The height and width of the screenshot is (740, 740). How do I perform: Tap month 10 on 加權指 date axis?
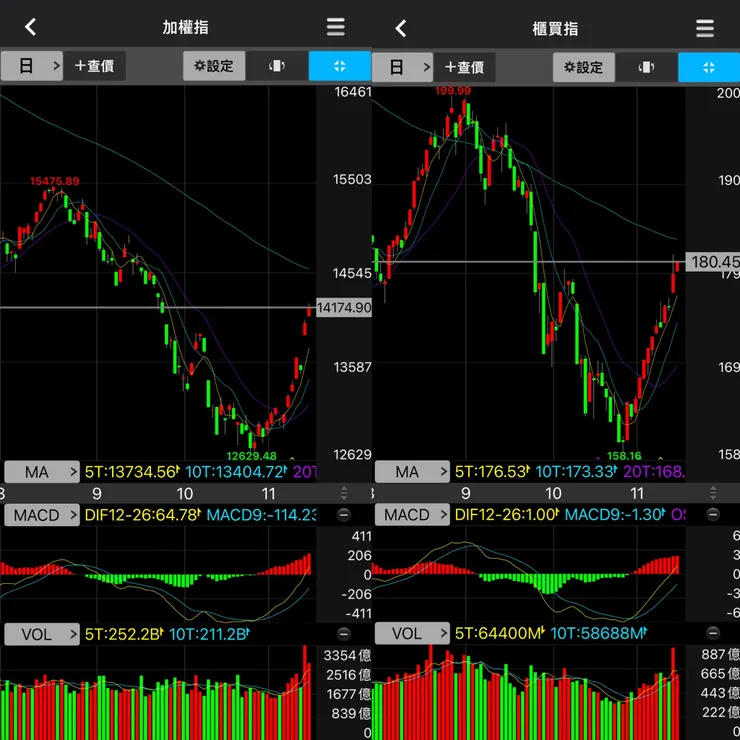pos(185,494)
